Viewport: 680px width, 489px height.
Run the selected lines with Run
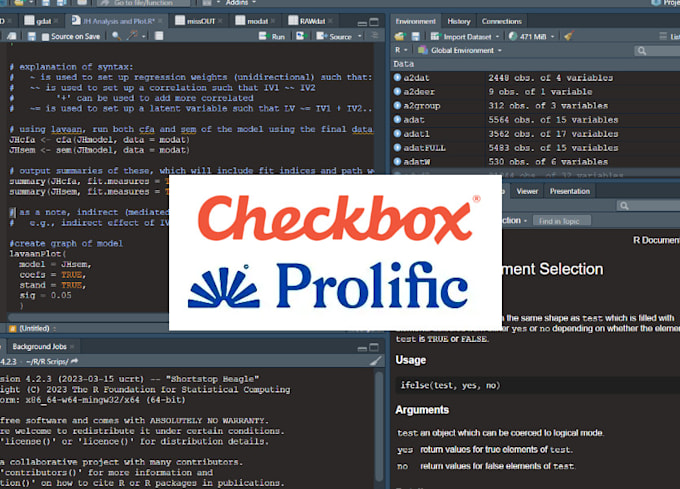tap(272, 36)
